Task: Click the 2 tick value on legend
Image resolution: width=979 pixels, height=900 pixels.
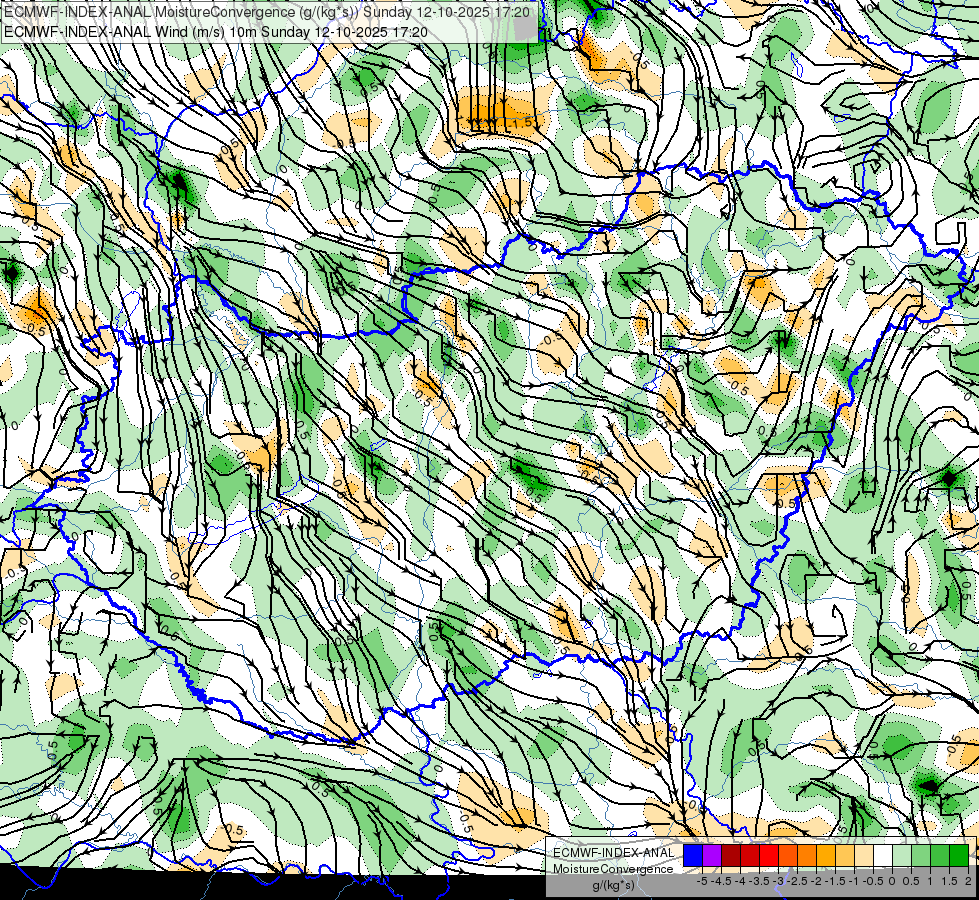Action: tap(968, 881)
